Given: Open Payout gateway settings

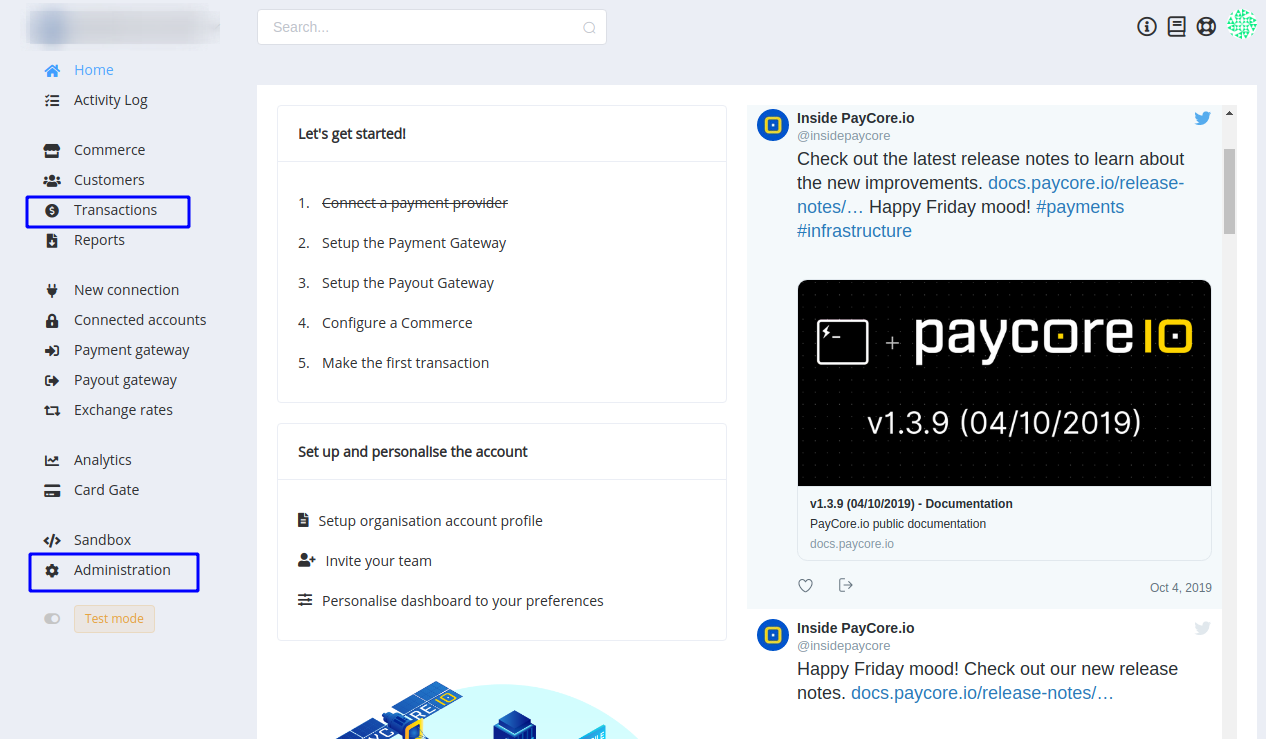Looking at the screenshot, I should tap(126, 380).
